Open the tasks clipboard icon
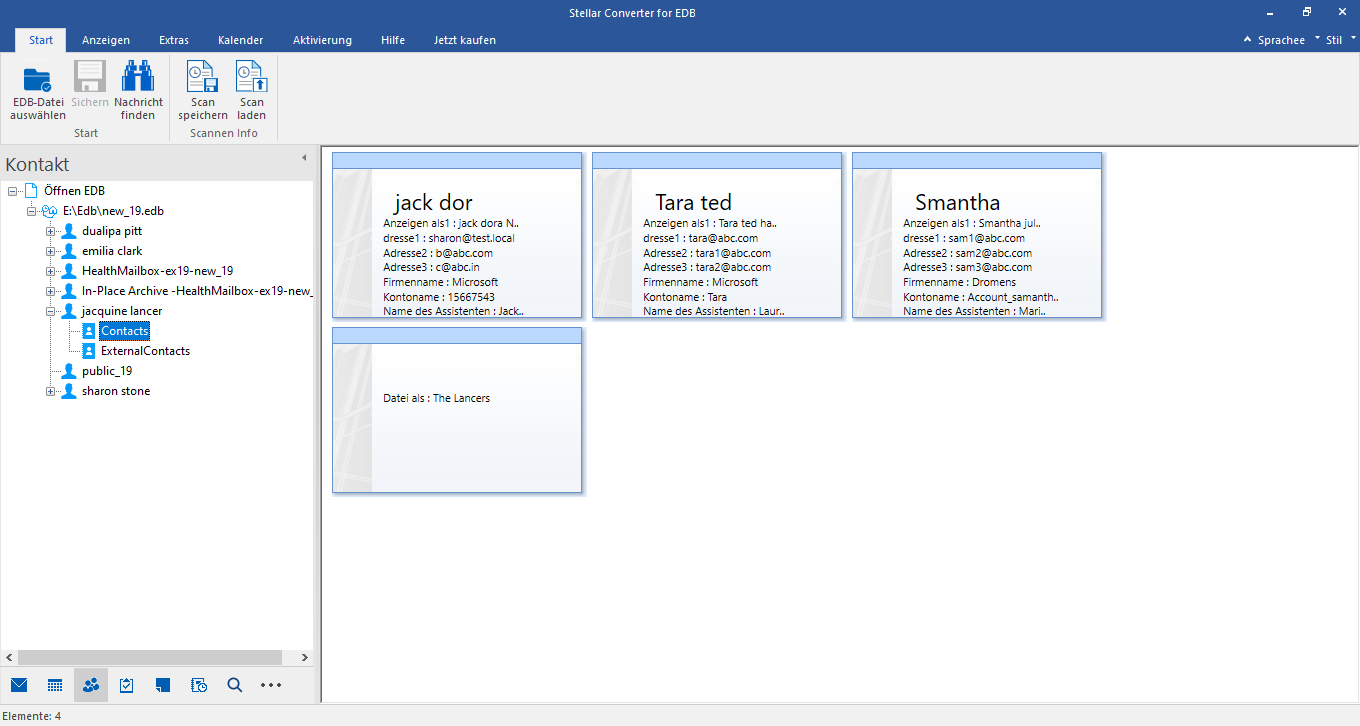The width and height of the screenshot is (1360, 726). pos(127,685)
